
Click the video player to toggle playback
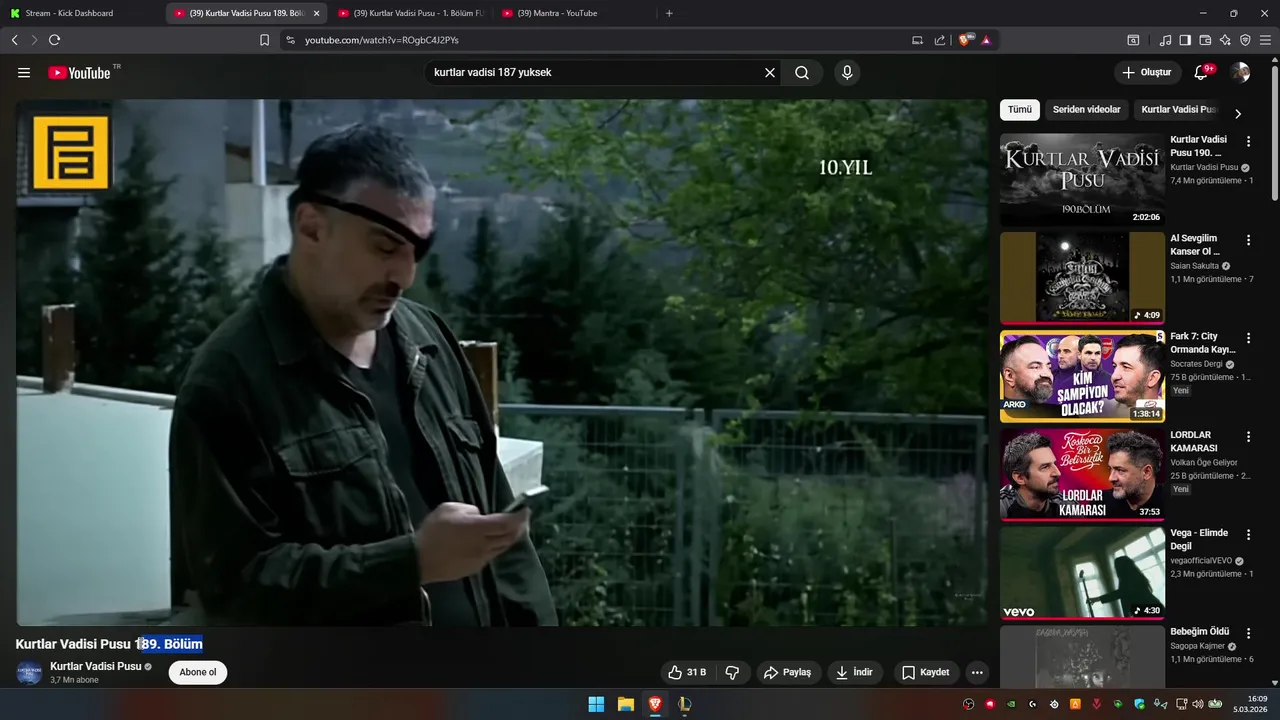501,362
